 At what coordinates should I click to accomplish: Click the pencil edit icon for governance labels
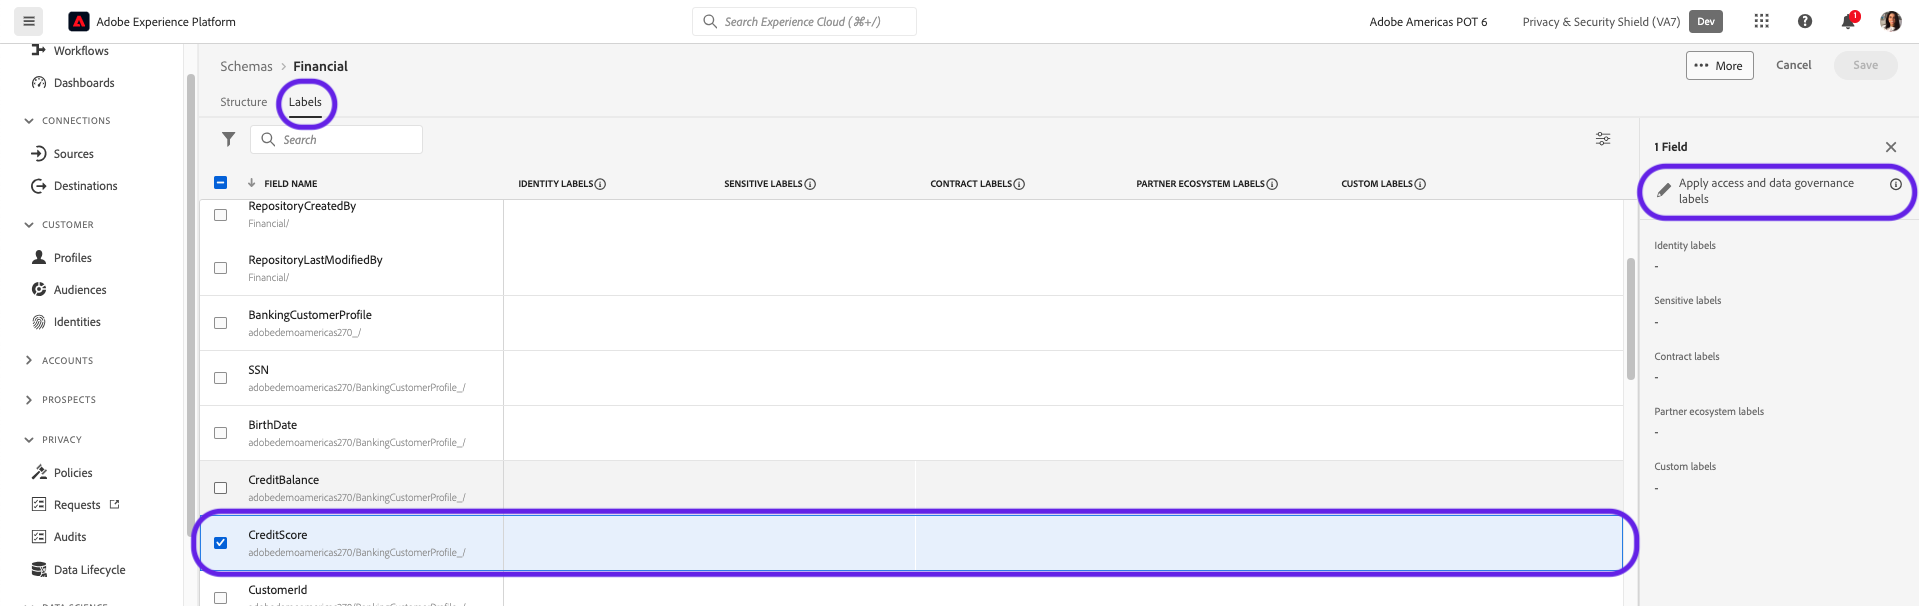[x=1664, y=190]
